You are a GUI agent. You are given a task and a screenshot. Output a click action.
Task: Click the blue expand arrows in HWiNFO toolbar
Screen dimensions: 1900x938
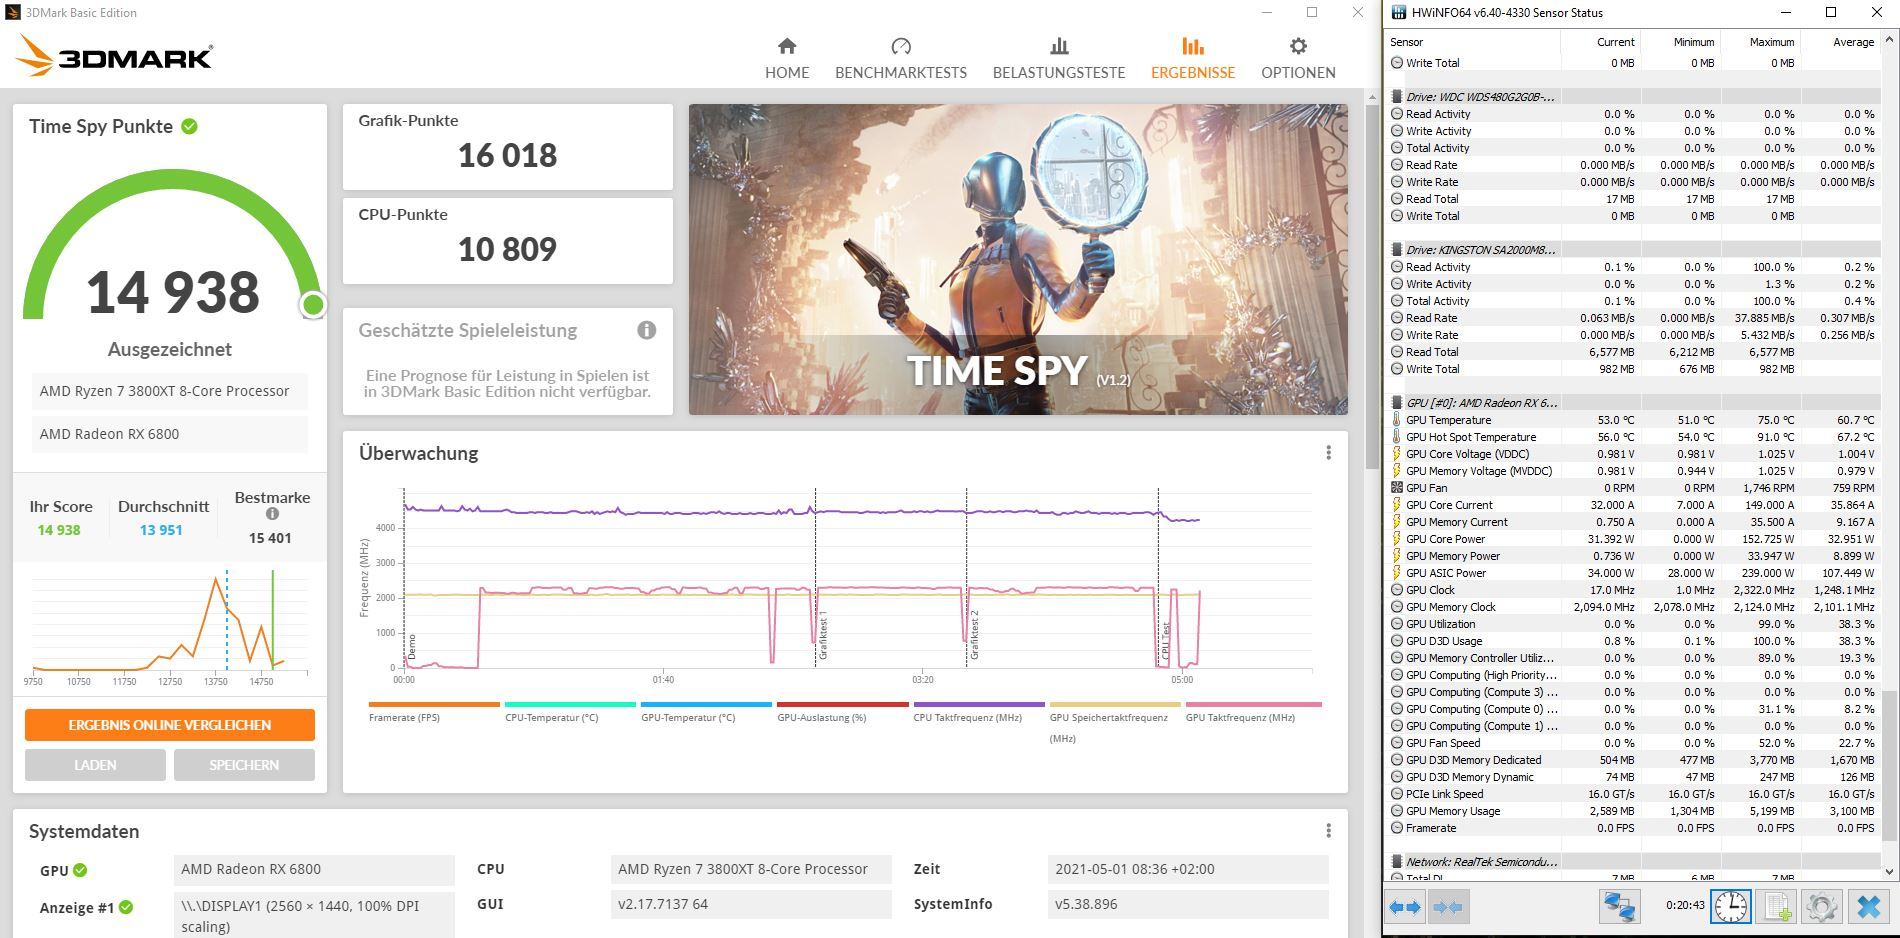[x=1405, y=907]
